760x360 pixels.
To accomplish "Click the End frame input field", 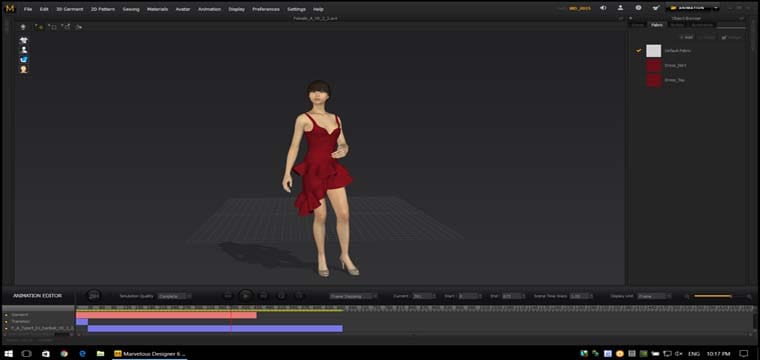I will 513,296.
